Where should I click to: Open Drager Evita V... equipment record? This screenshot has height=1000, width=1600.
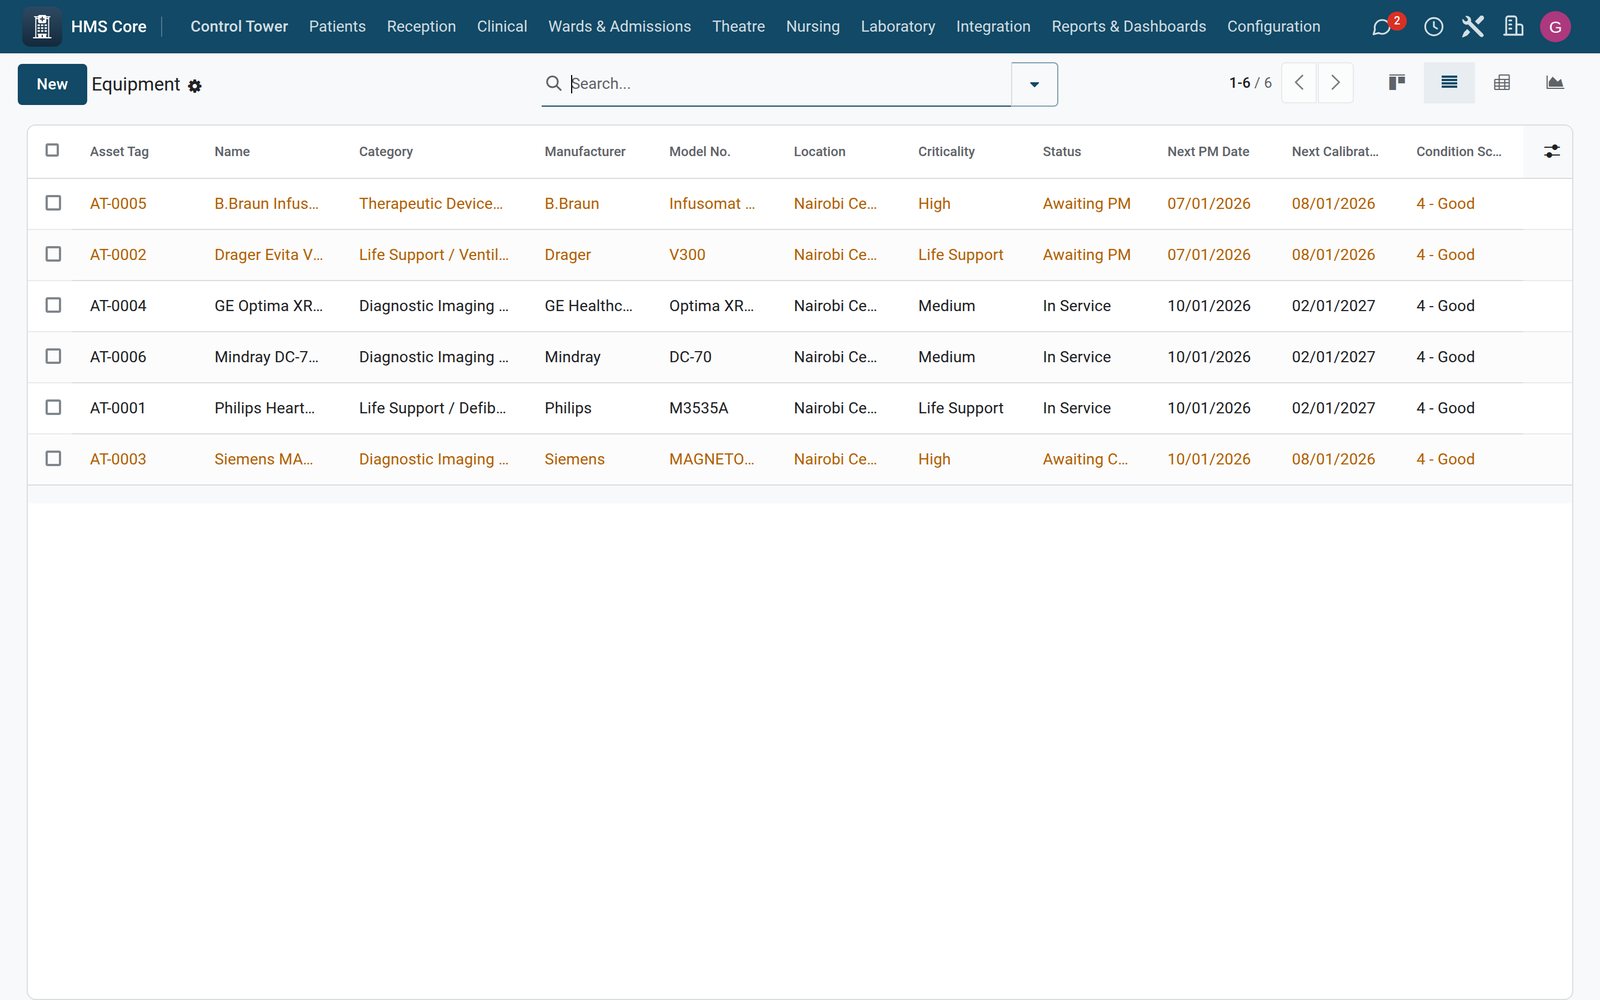coord(268,254)
